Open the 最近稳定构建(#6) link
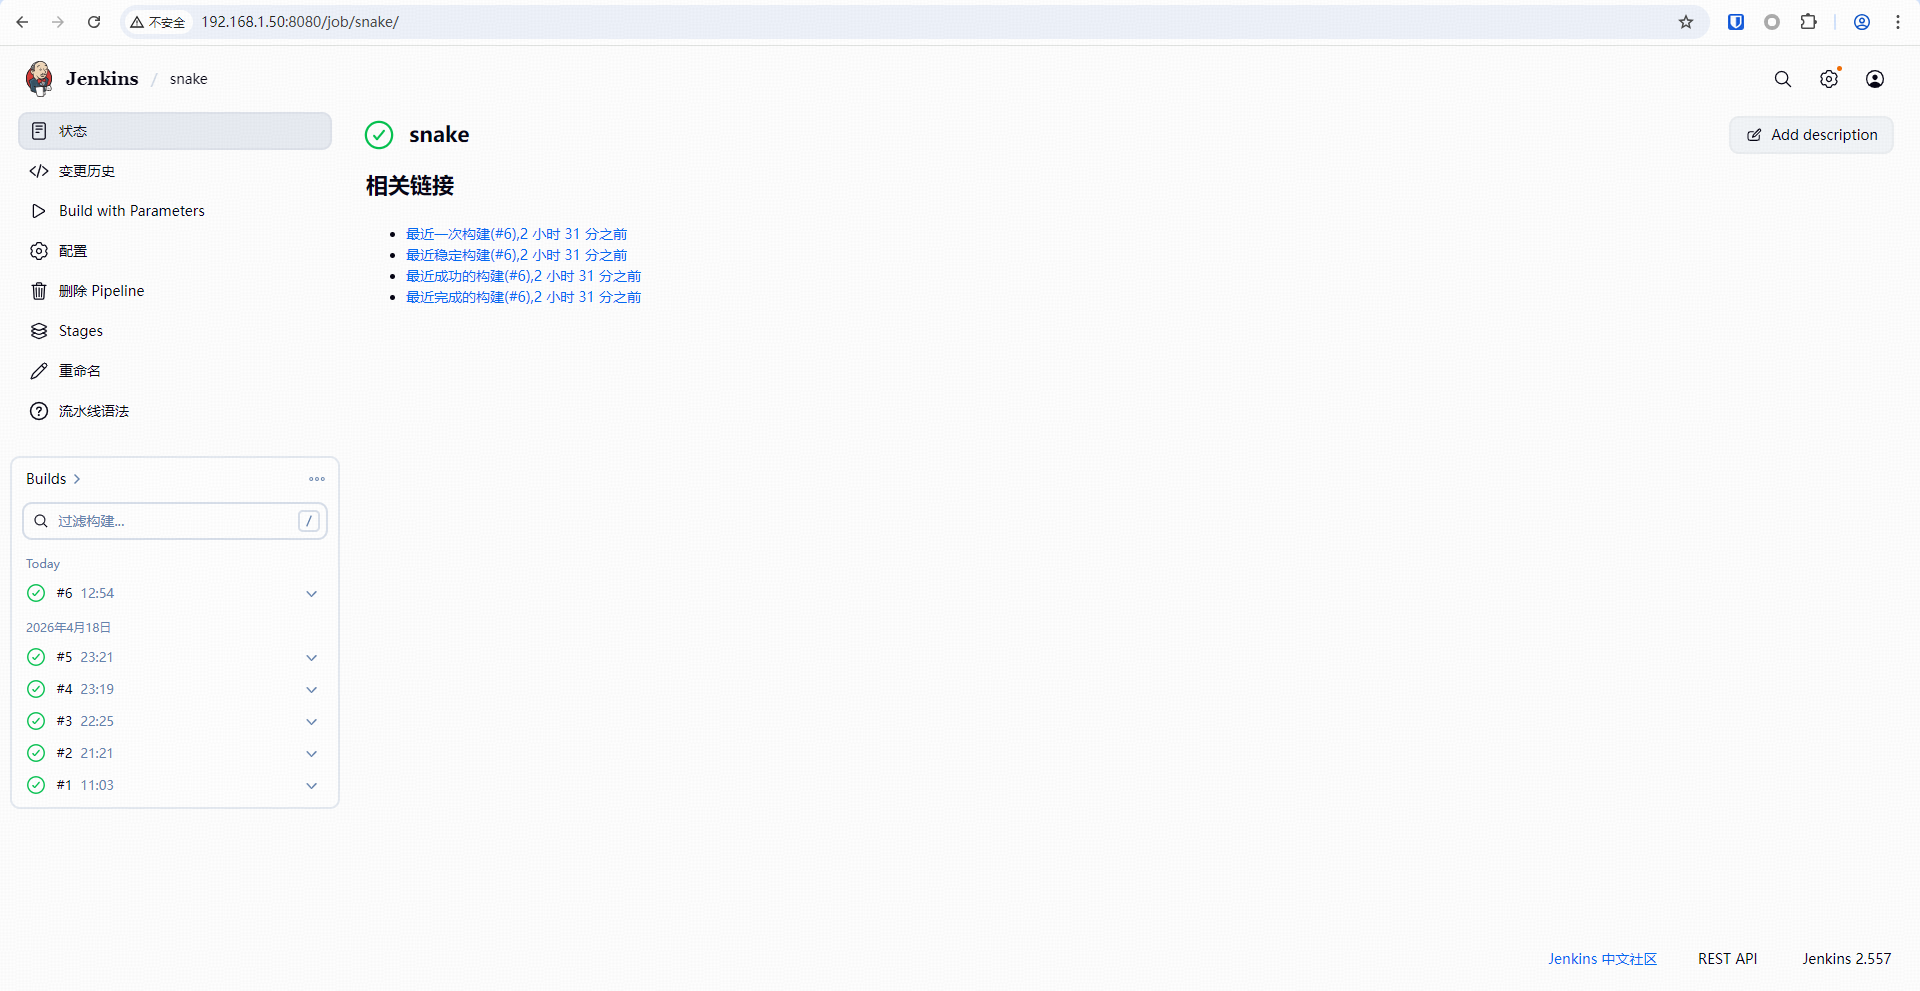 pyautogui.click(x=516, y=255)
